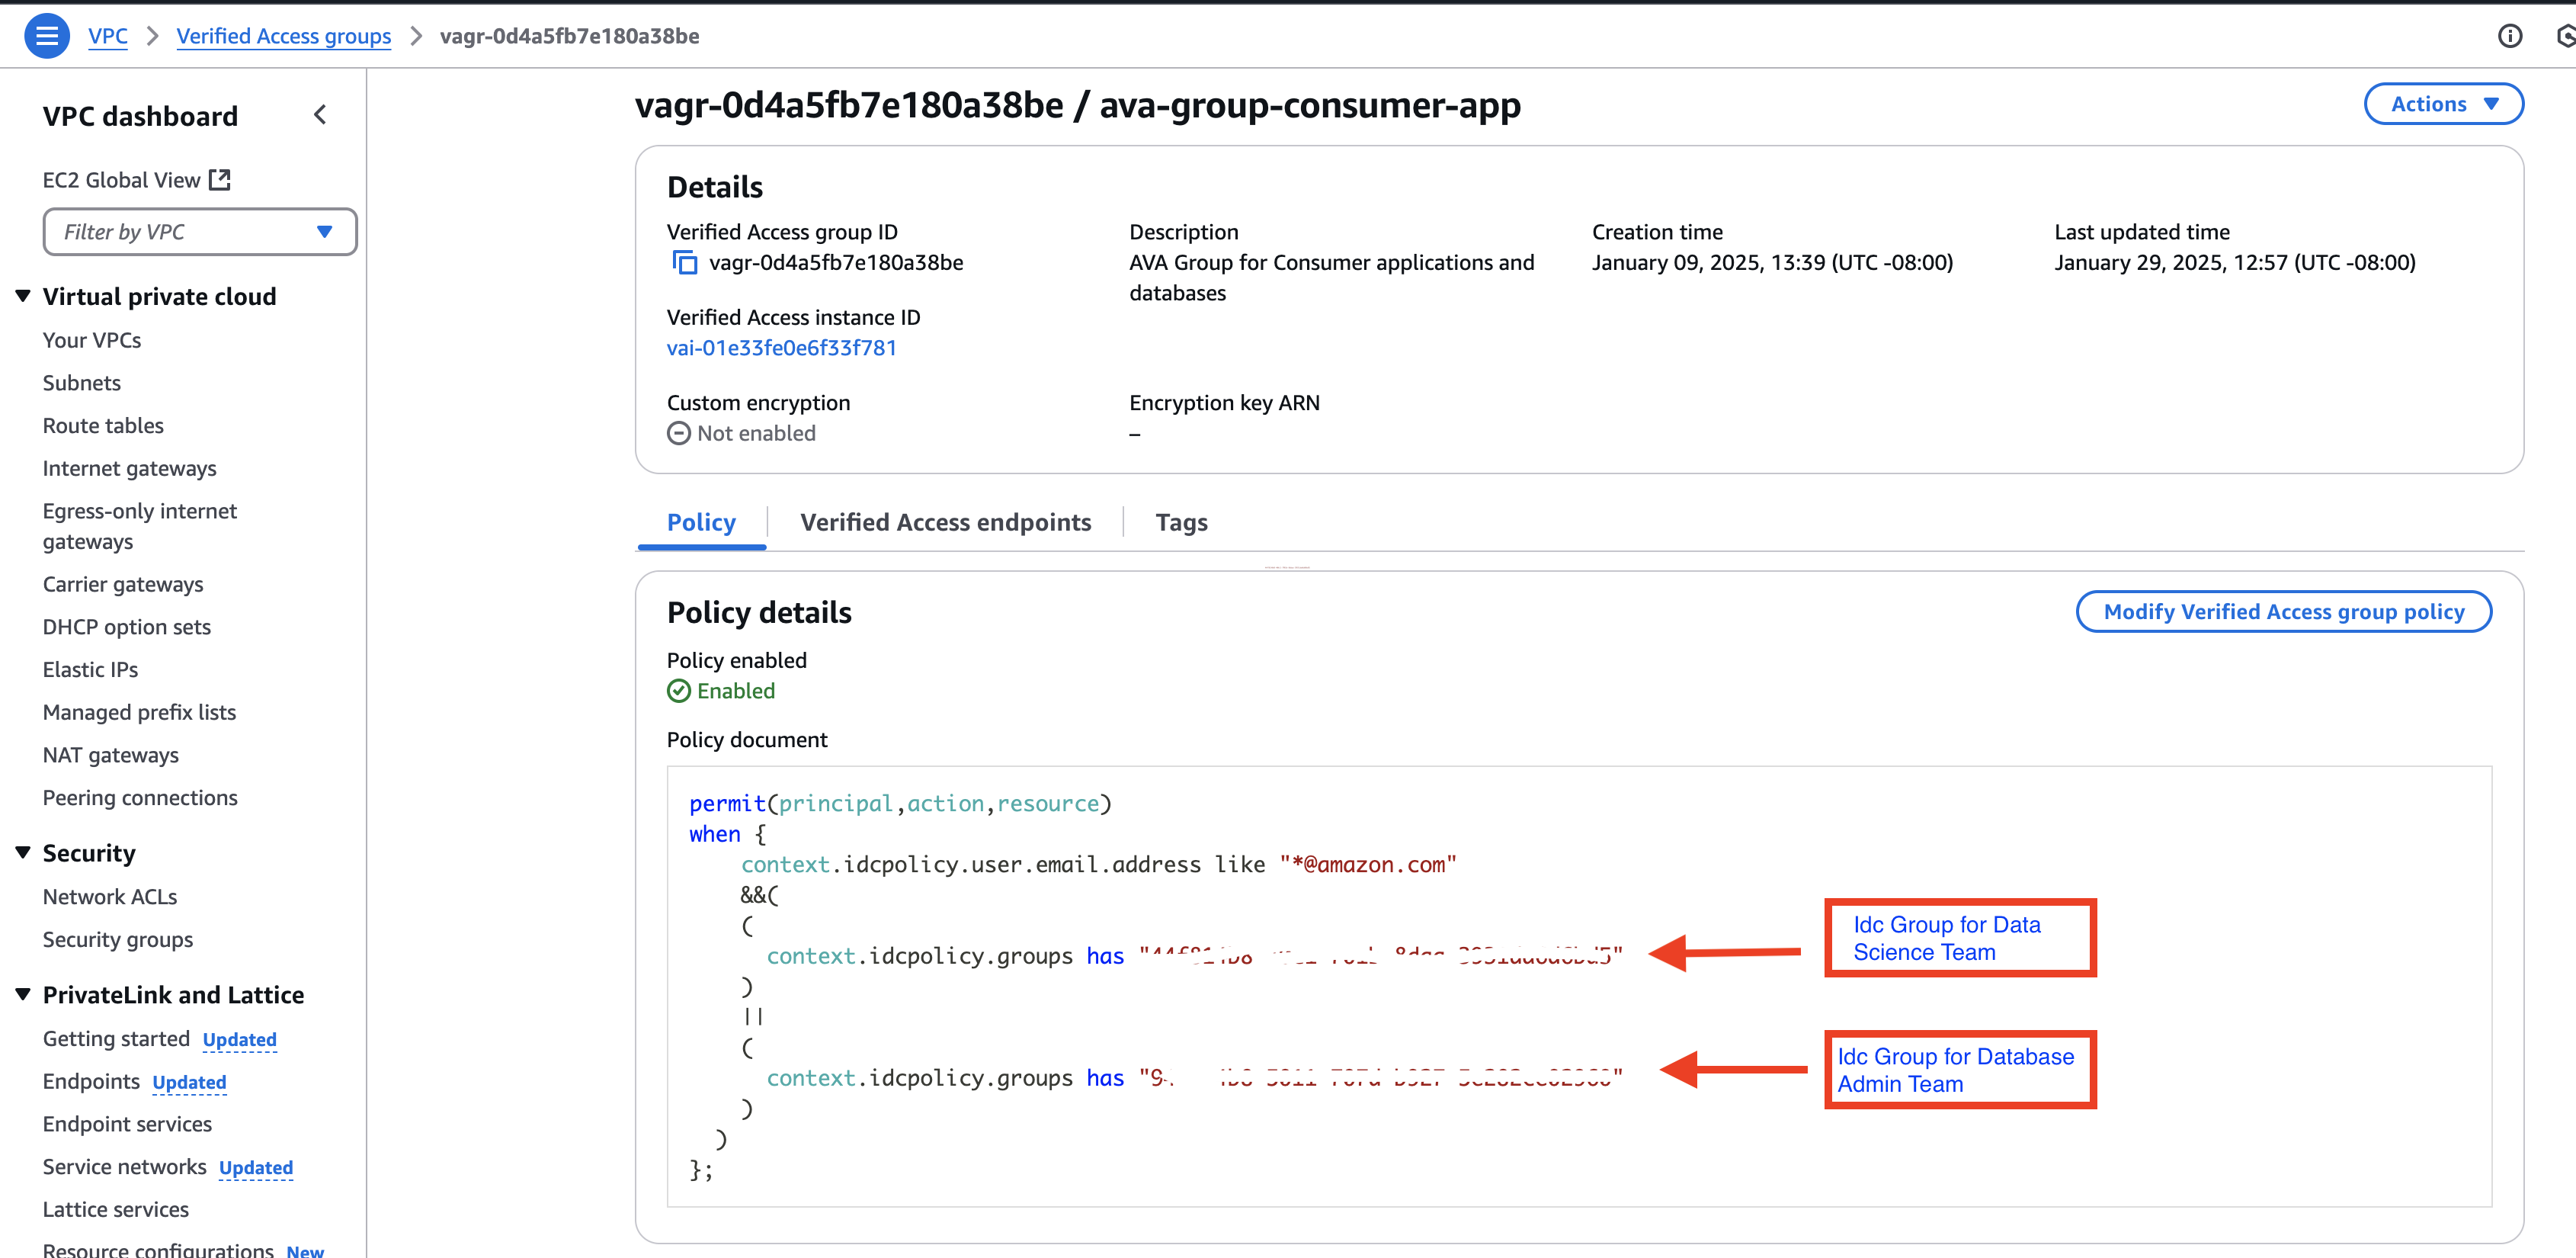Screen dimensions: 2576x1258
Task: Open the hamburger navigation menu
Action: coord(46,36)
